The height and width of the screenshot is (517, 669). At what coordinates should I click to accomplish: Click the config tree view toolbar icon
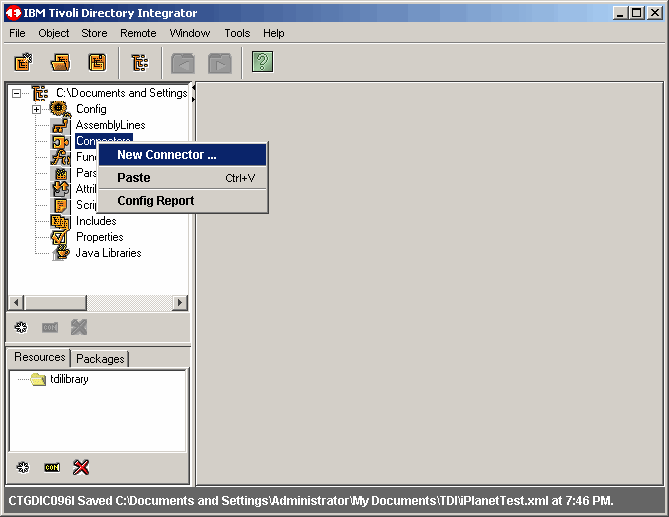pos(140,63)
